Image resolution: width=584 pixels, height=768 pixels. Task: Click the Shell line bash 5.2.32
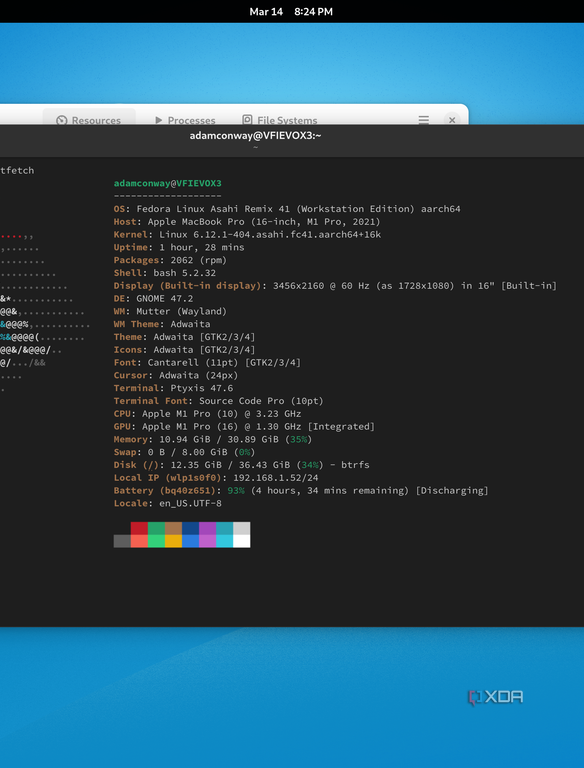click(165, 272)
